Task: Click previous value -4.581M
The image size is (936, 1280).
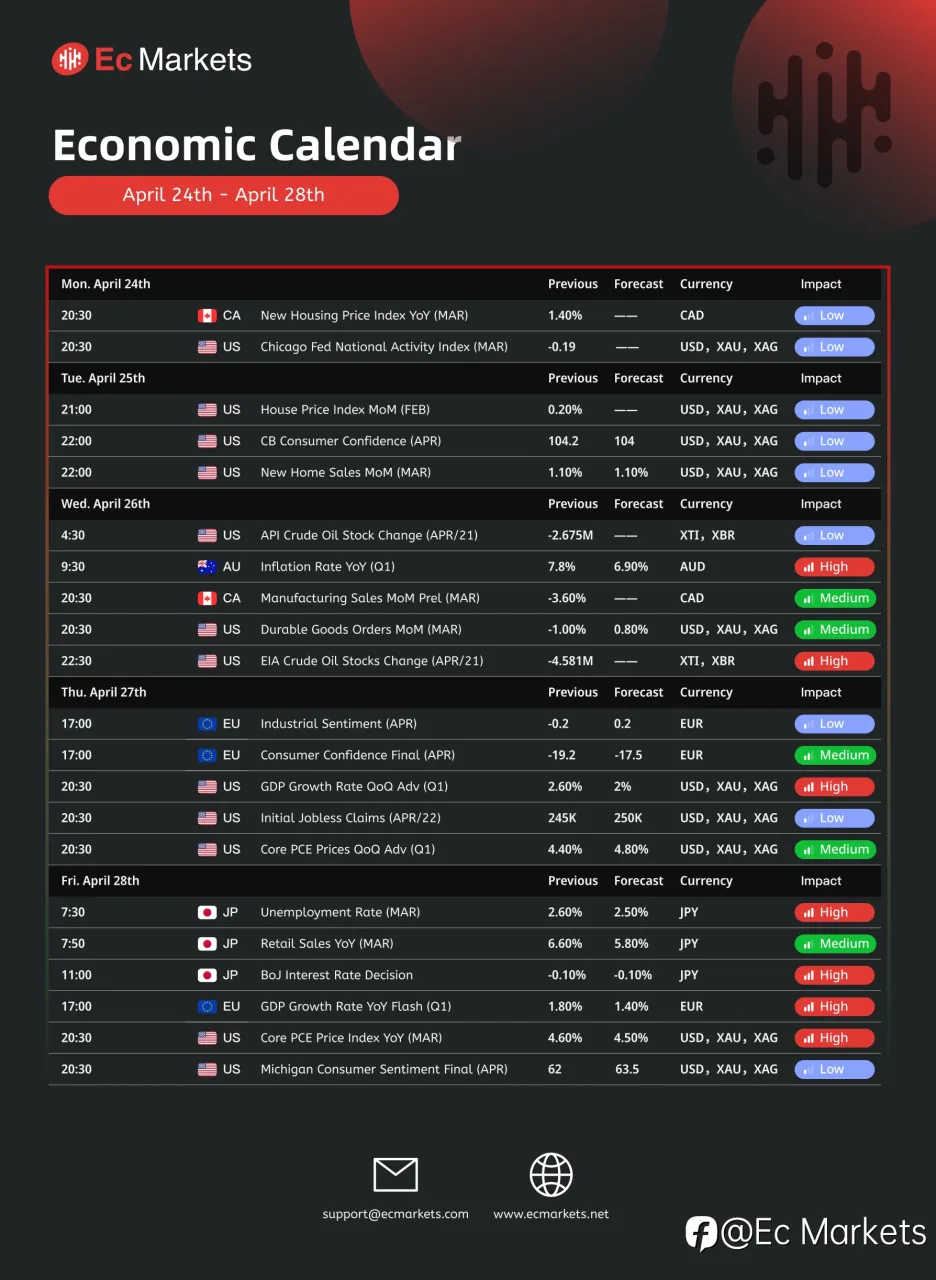Action: point(571,661)
